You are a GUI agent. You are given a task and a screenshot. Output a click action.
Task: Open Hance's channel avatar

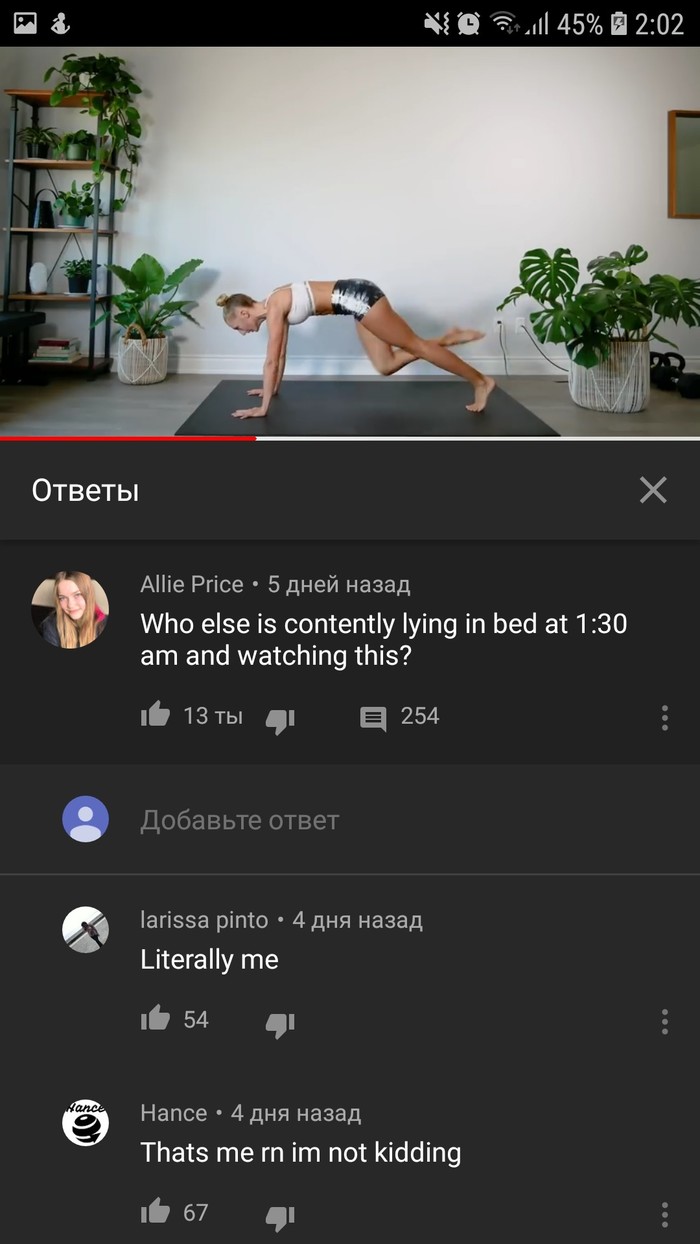click(85, 1123)
